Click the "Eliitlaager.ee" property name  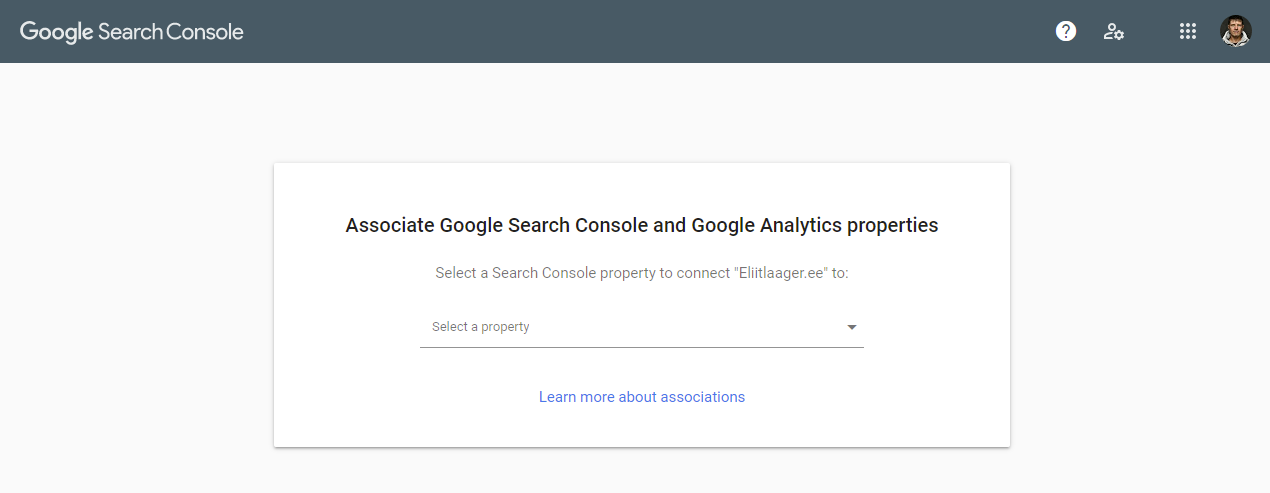tap(781, 273)
